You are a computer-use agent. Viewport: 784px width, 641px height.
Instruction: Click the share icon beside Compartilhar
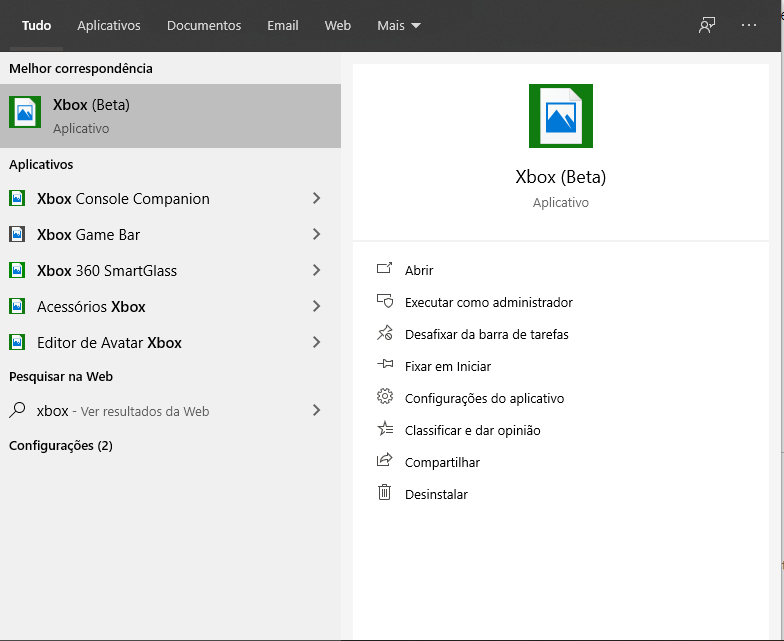coord(384,460)
